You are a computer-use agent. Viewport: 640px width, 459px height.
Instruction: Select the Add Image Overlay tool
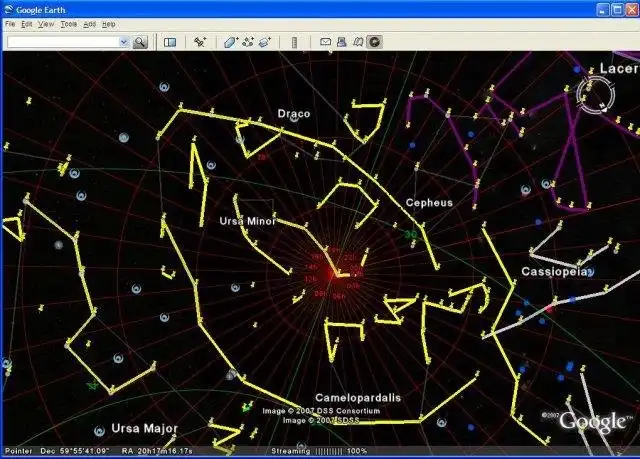(265, 42)
